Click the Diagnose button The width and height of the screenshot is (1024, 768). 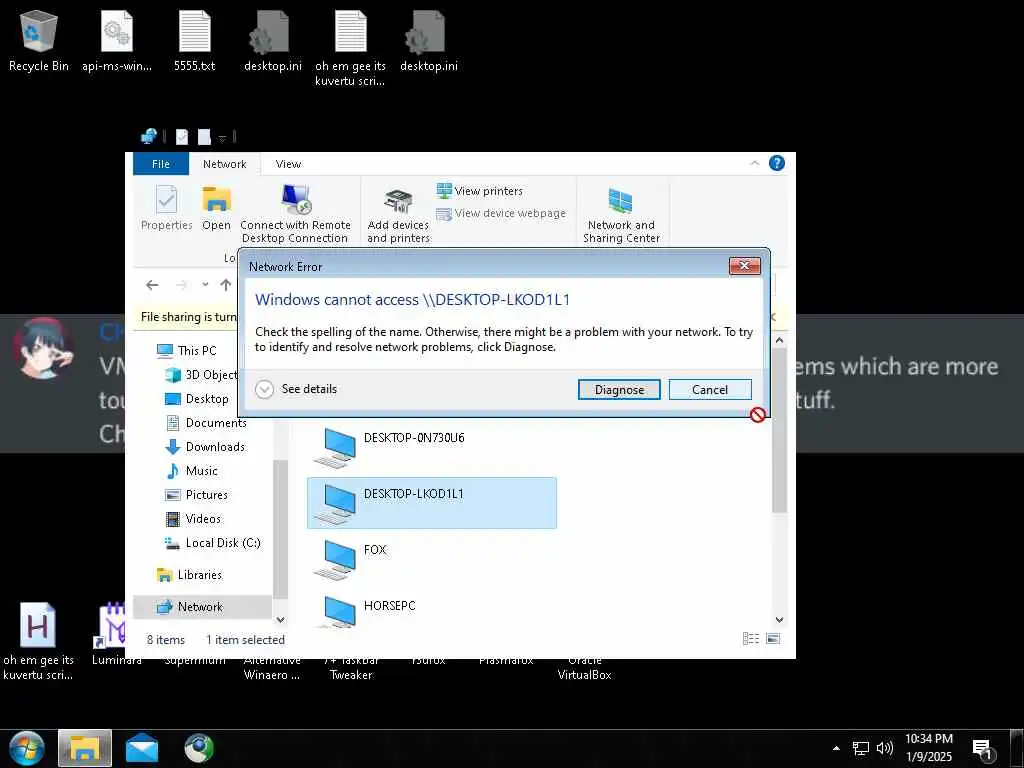coord(619,389)
